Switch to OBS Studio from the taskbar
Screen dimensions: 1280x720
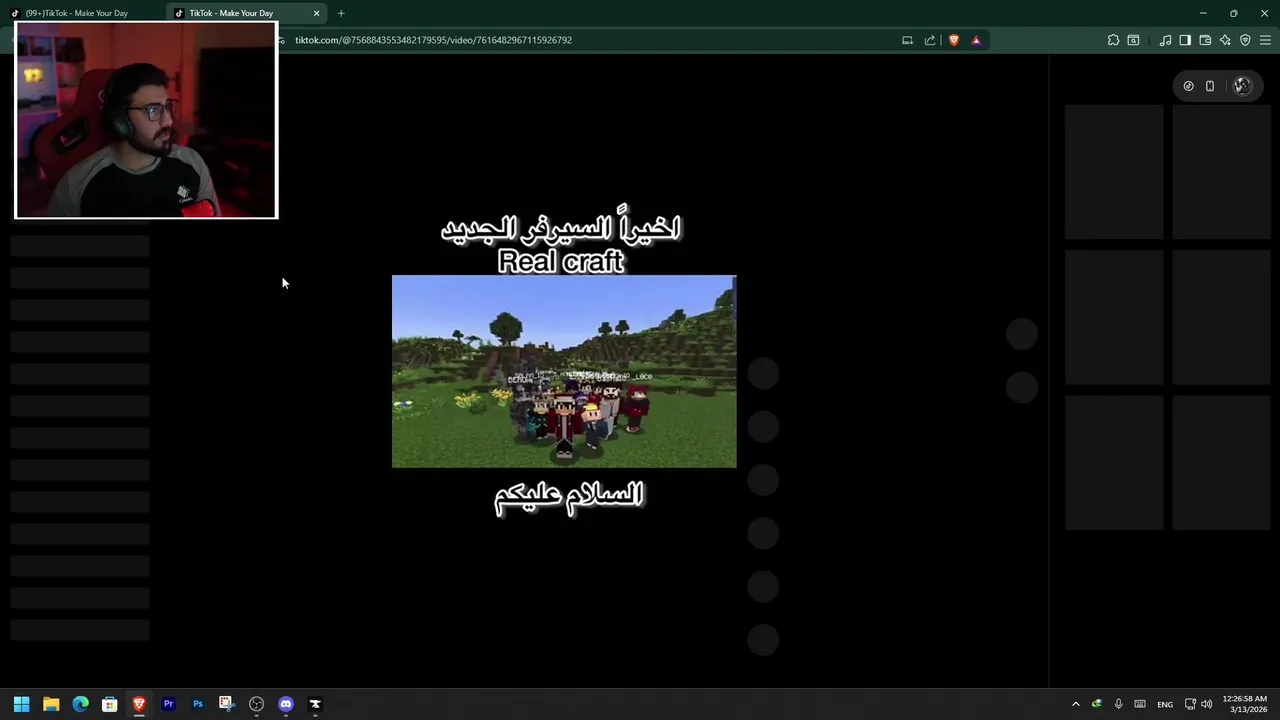tap(256, 704)
